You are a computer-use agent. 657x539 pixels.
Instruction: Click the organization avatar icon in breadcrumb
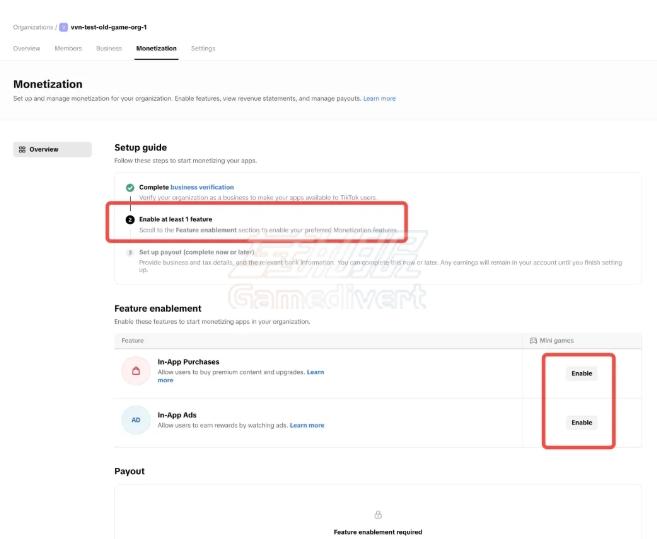63,27
